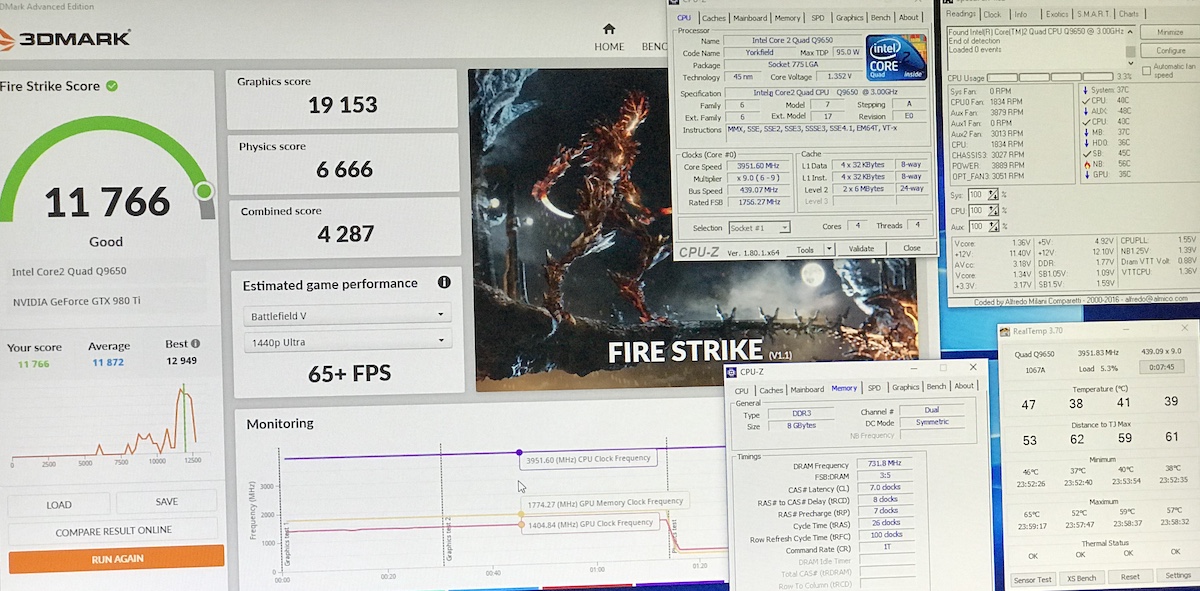Click the Physics score value 6 666

[344, 170]
